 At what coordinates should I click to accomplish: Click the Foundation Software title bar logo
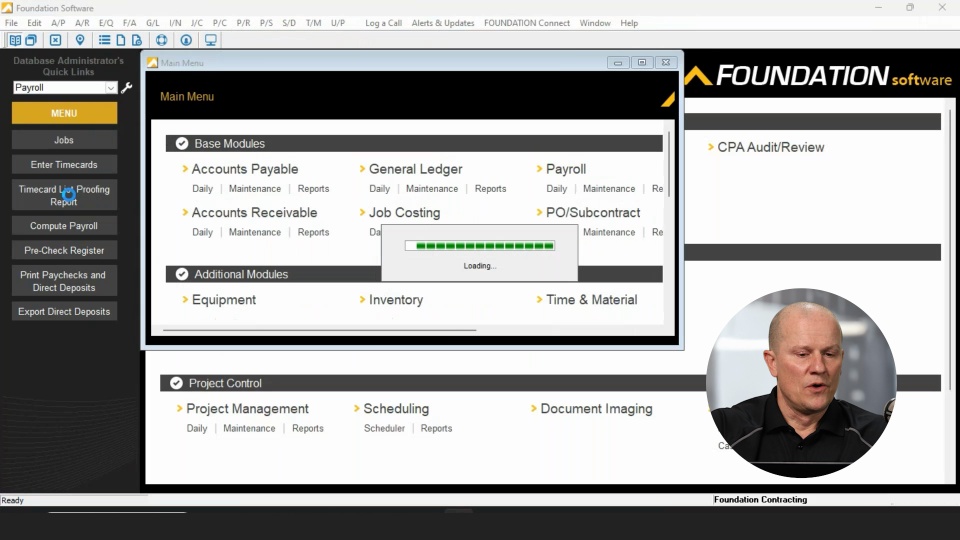(x=7, y=7)
